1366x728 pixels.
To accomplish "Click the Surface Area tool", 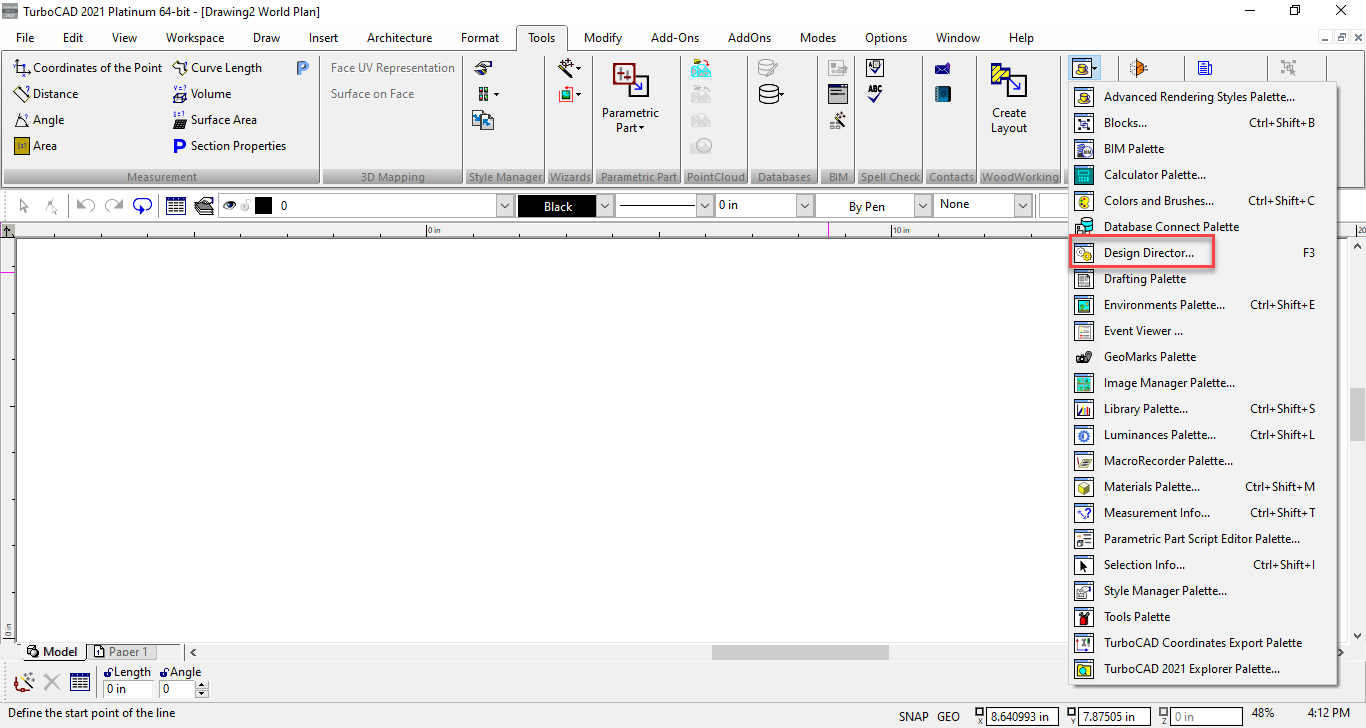I will click(214, 120).
